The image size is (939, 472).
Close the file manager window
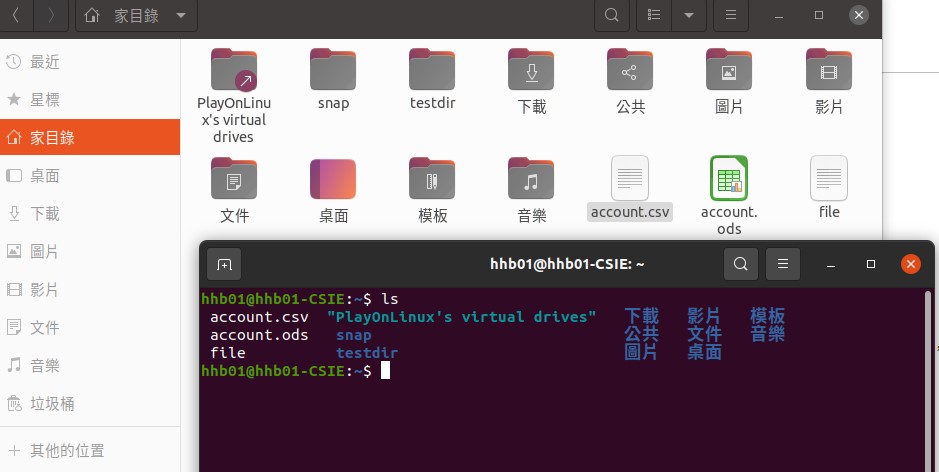[859, 15]
